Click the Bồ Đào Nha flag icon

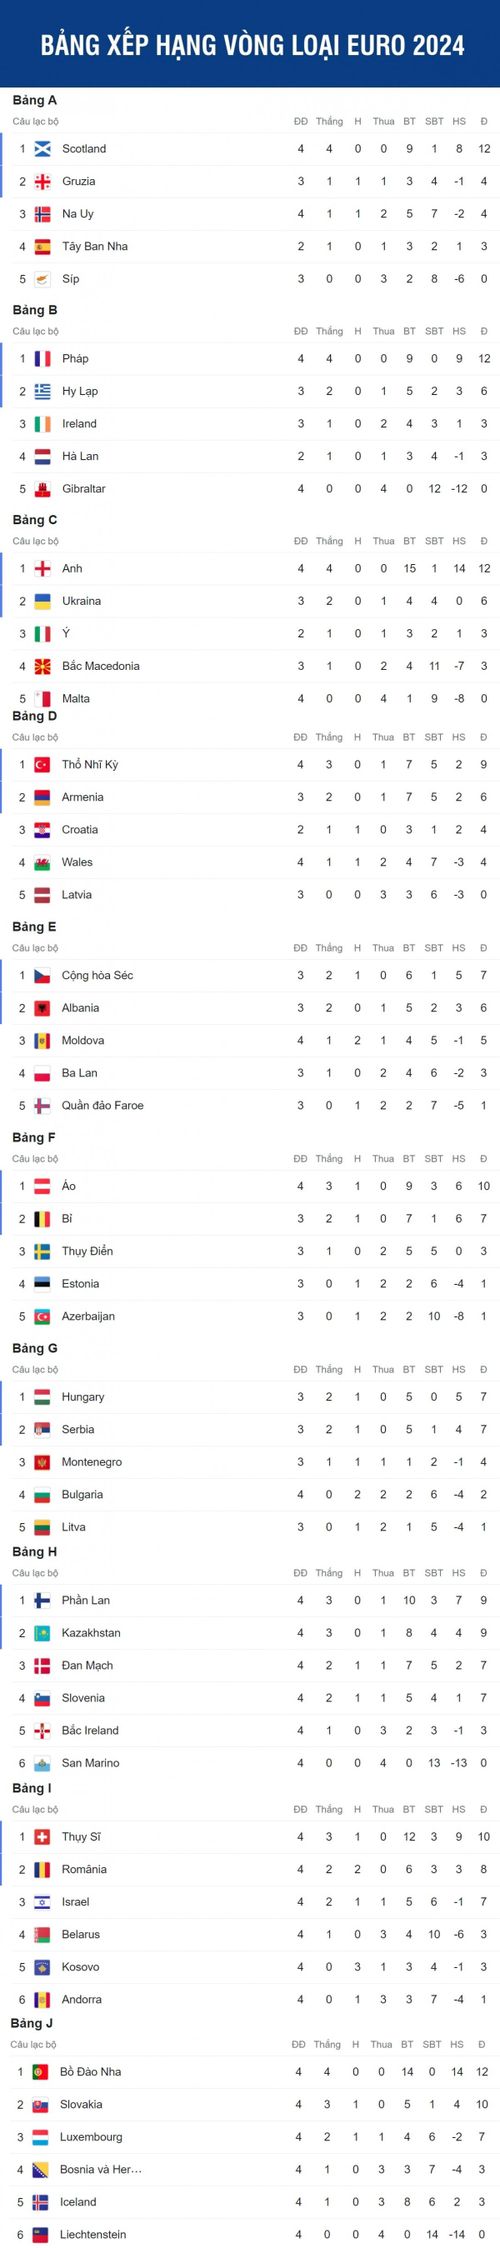pos(40,2072)
